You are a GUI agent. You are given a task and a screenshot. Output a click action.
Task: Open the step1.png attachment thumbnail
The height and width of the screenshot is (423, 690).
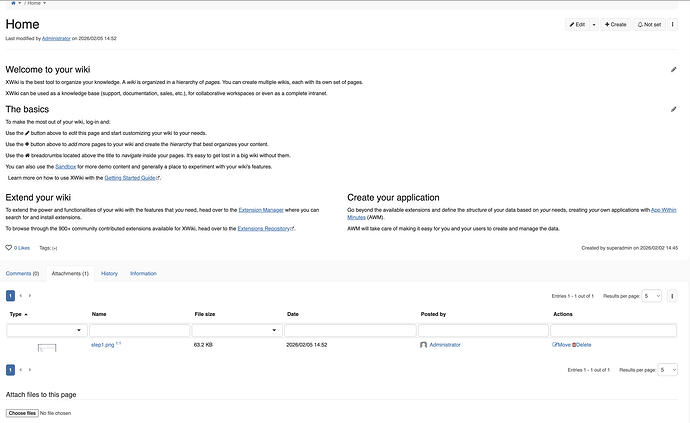coord(47,347)
